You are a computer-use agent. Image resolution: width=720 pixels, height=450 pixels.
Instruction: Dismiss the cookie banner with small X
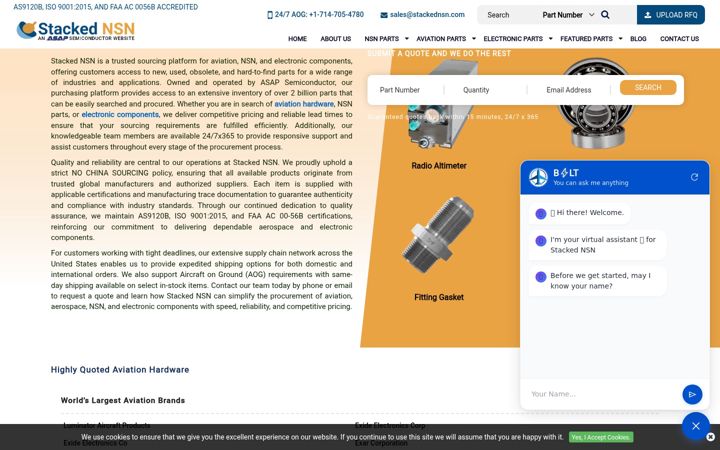click(x=710, y=437)
